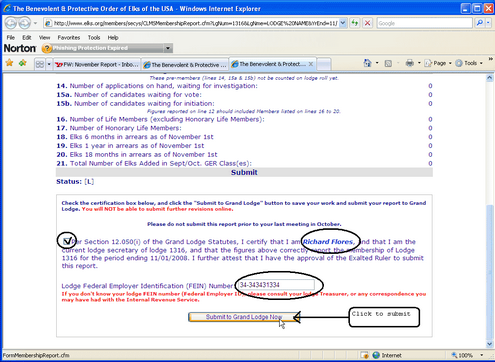
Task: Click the Home page icon
Action: coord(367,63)
